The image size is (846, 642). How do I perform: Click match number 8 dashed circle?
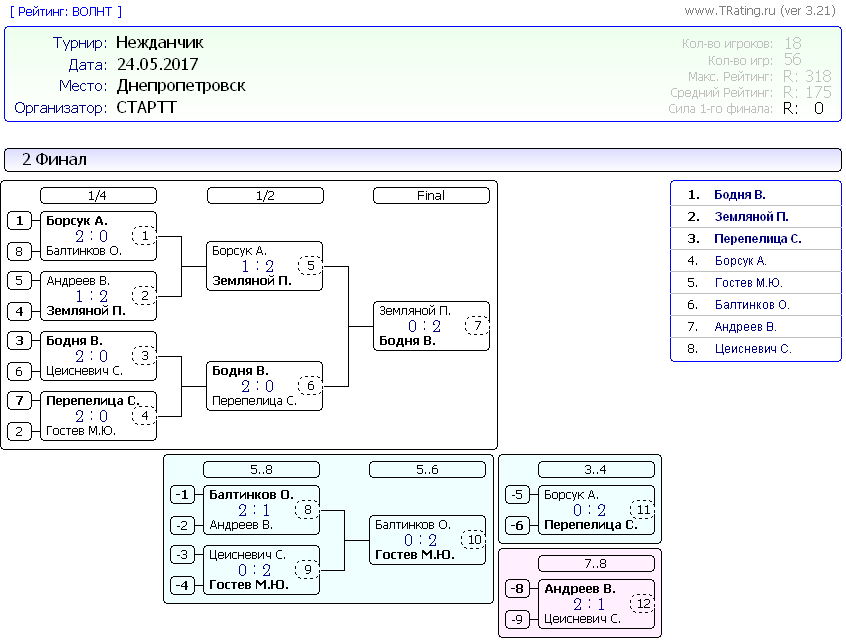(307, 510)
